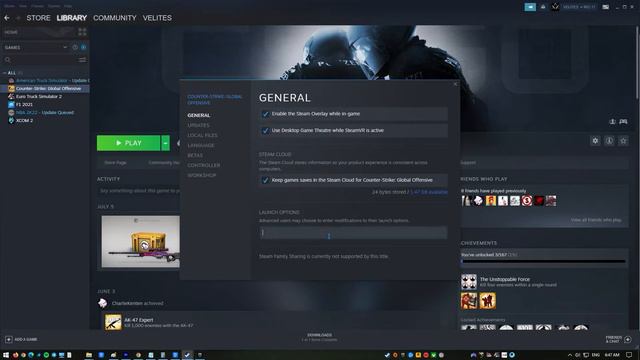The image size is (640, 360).
Task: Click the joystick icon above the gear
Action: pos(612,122)
